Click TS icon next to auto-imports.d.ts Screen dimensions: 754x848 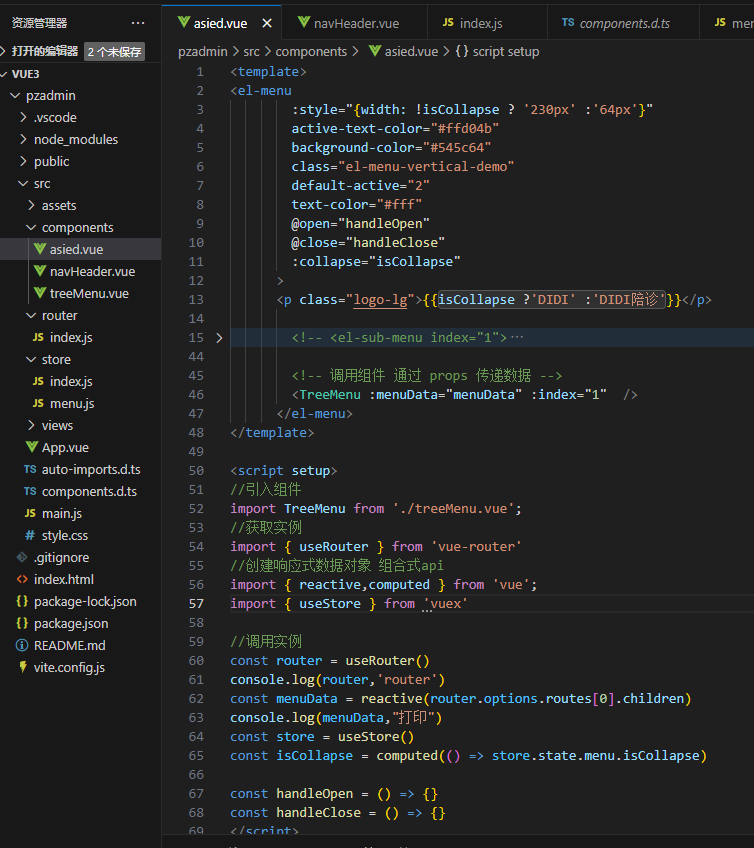[30, 469]
